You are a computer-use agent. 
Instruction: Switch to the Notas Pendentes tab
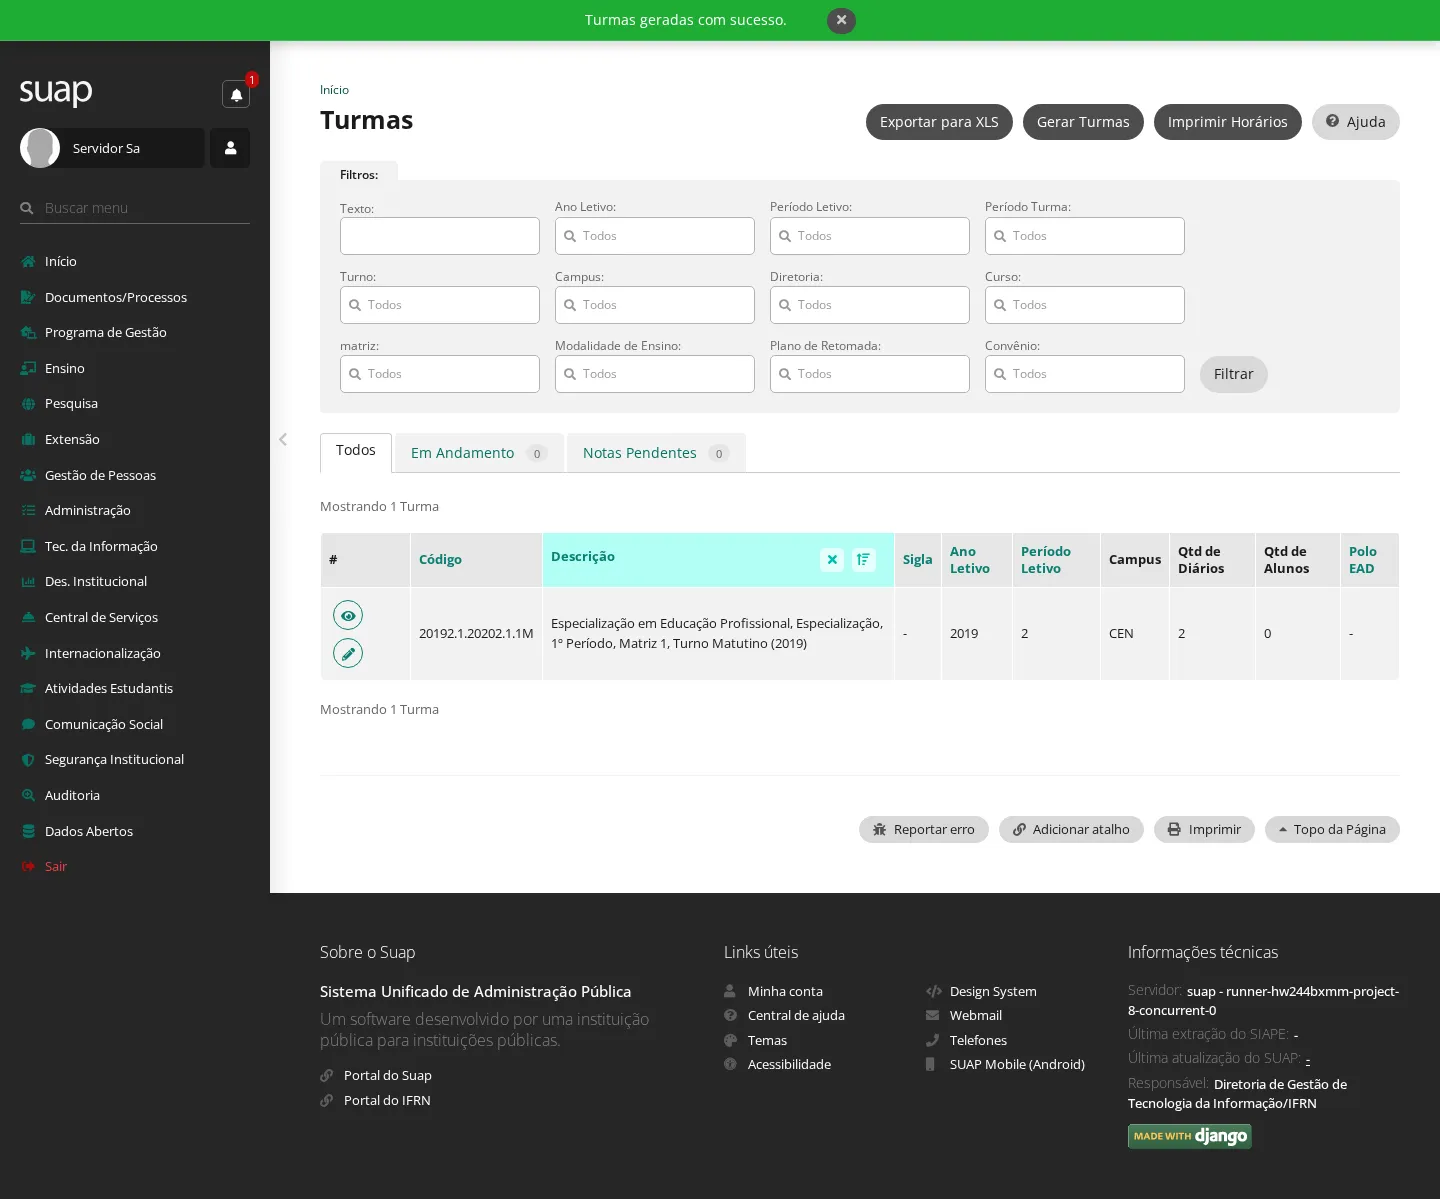pyautogui.click(x=656, y=453)
